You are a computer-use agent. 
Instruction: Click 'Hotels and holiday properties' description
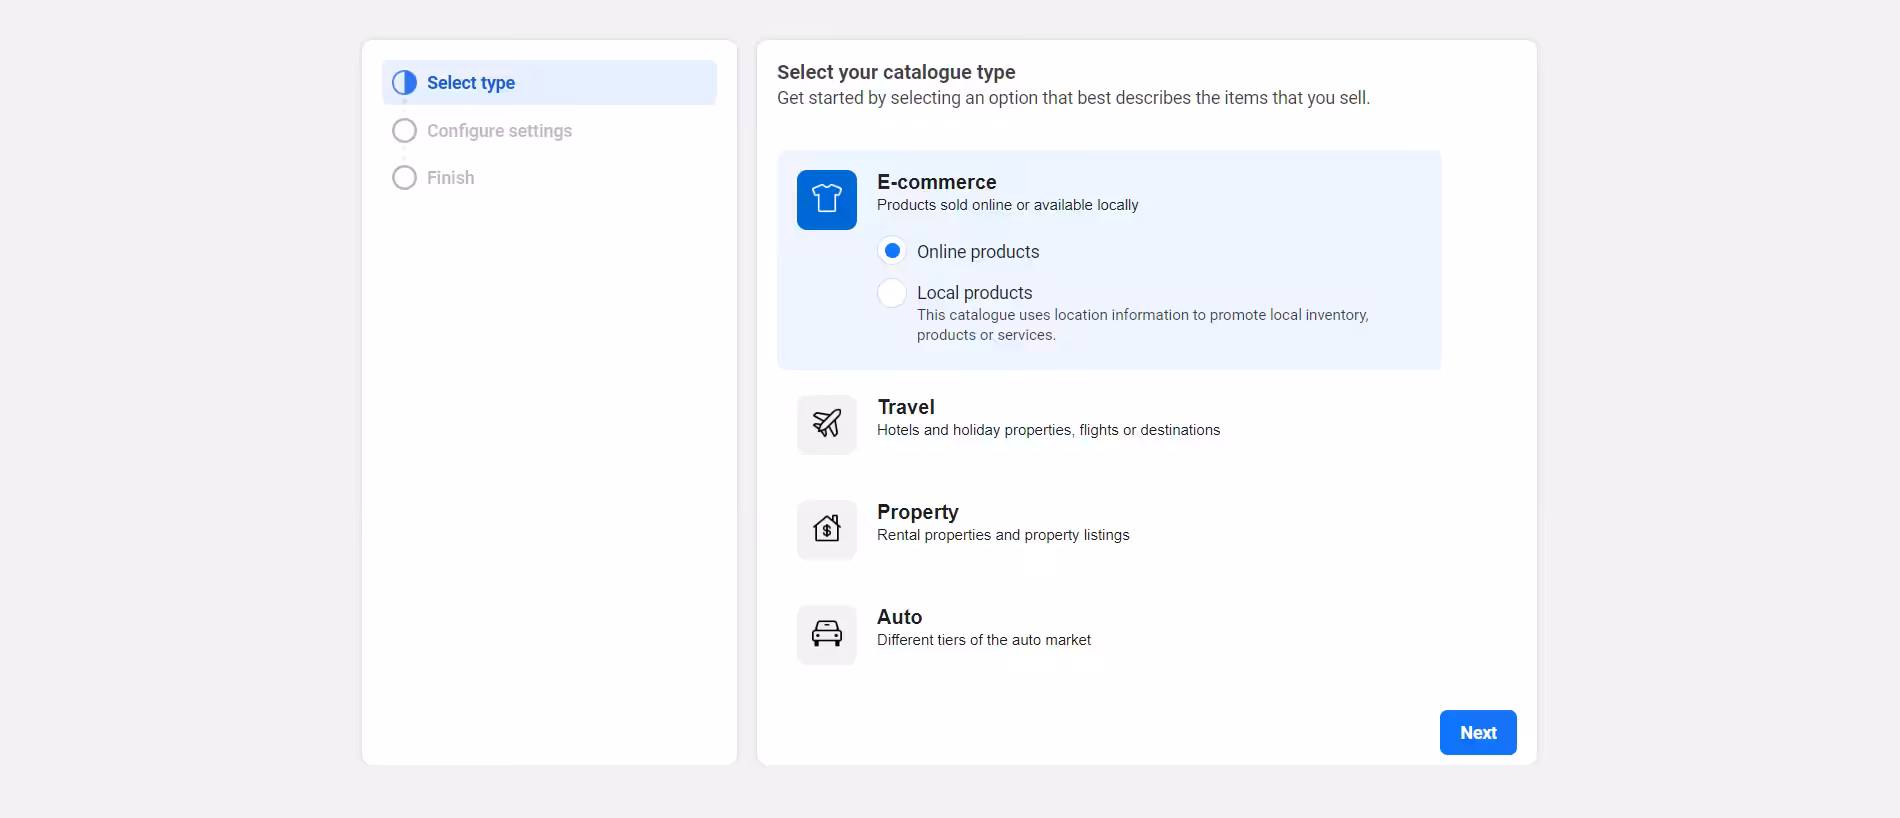[1049, 430]
